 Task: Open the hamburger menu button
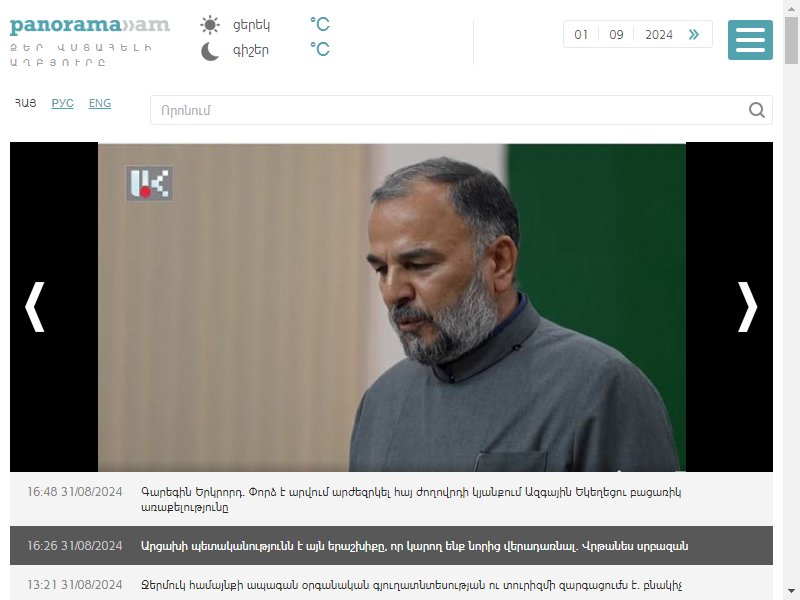click(750, 40)
